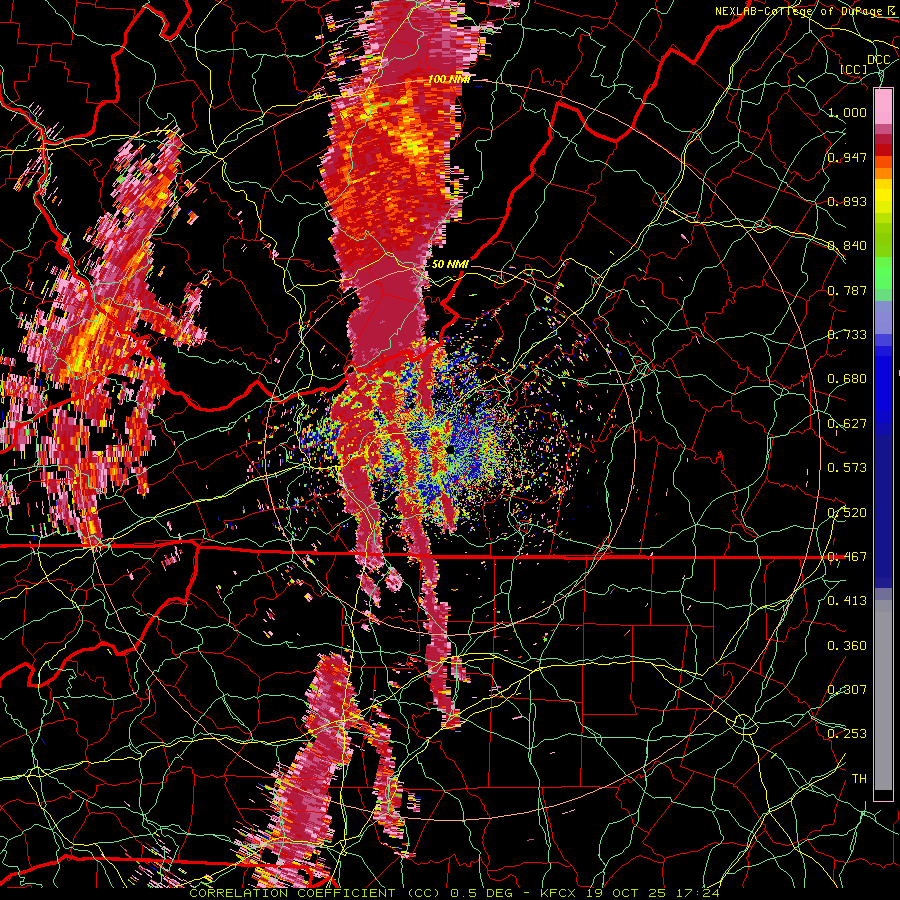Click the TH label on the scale
The image size is (900, 900).
(859, 779)
